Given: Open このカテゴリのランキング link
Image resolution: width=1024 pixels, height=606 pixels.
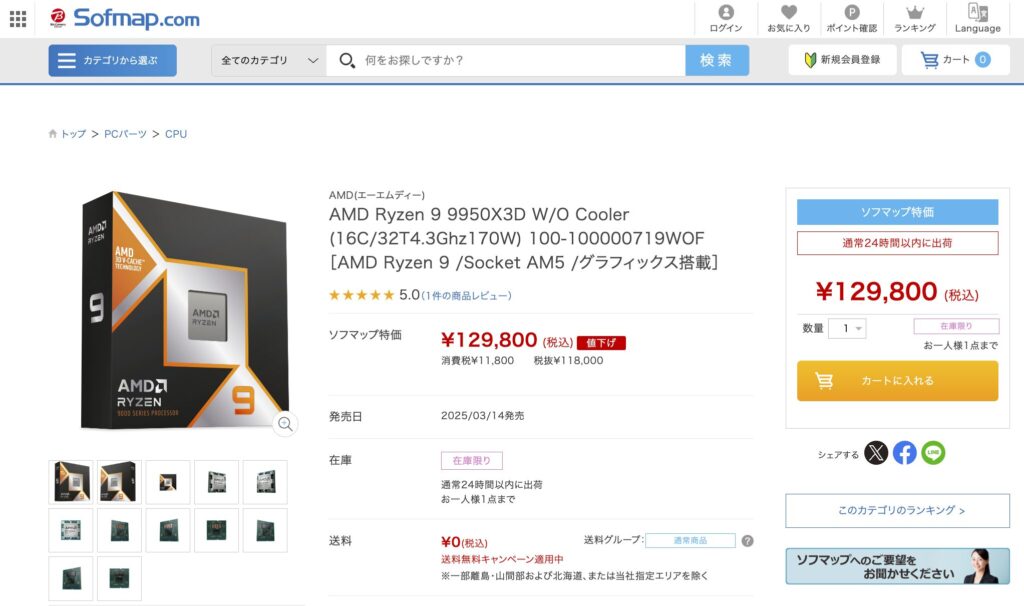Looking at the screenshot, I should (897, 511).
